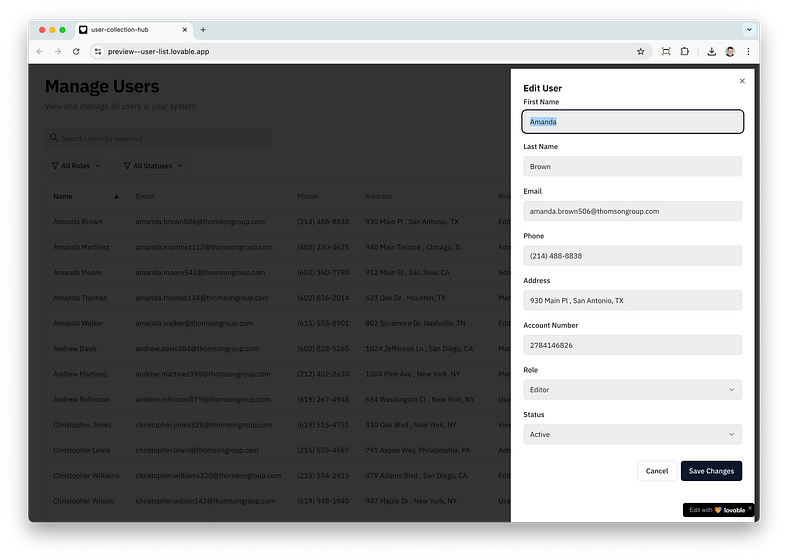Click address 802 Sycamore Dr, Nashville, TN
The image size is (788, 560).
[415, 323]
